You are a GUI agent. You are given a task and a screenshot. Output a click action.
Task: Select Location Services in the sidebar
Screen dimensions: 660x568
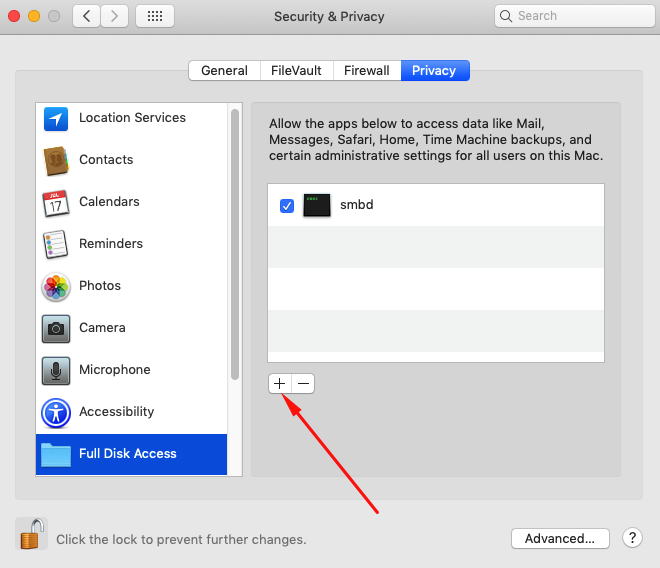[131, 118]
